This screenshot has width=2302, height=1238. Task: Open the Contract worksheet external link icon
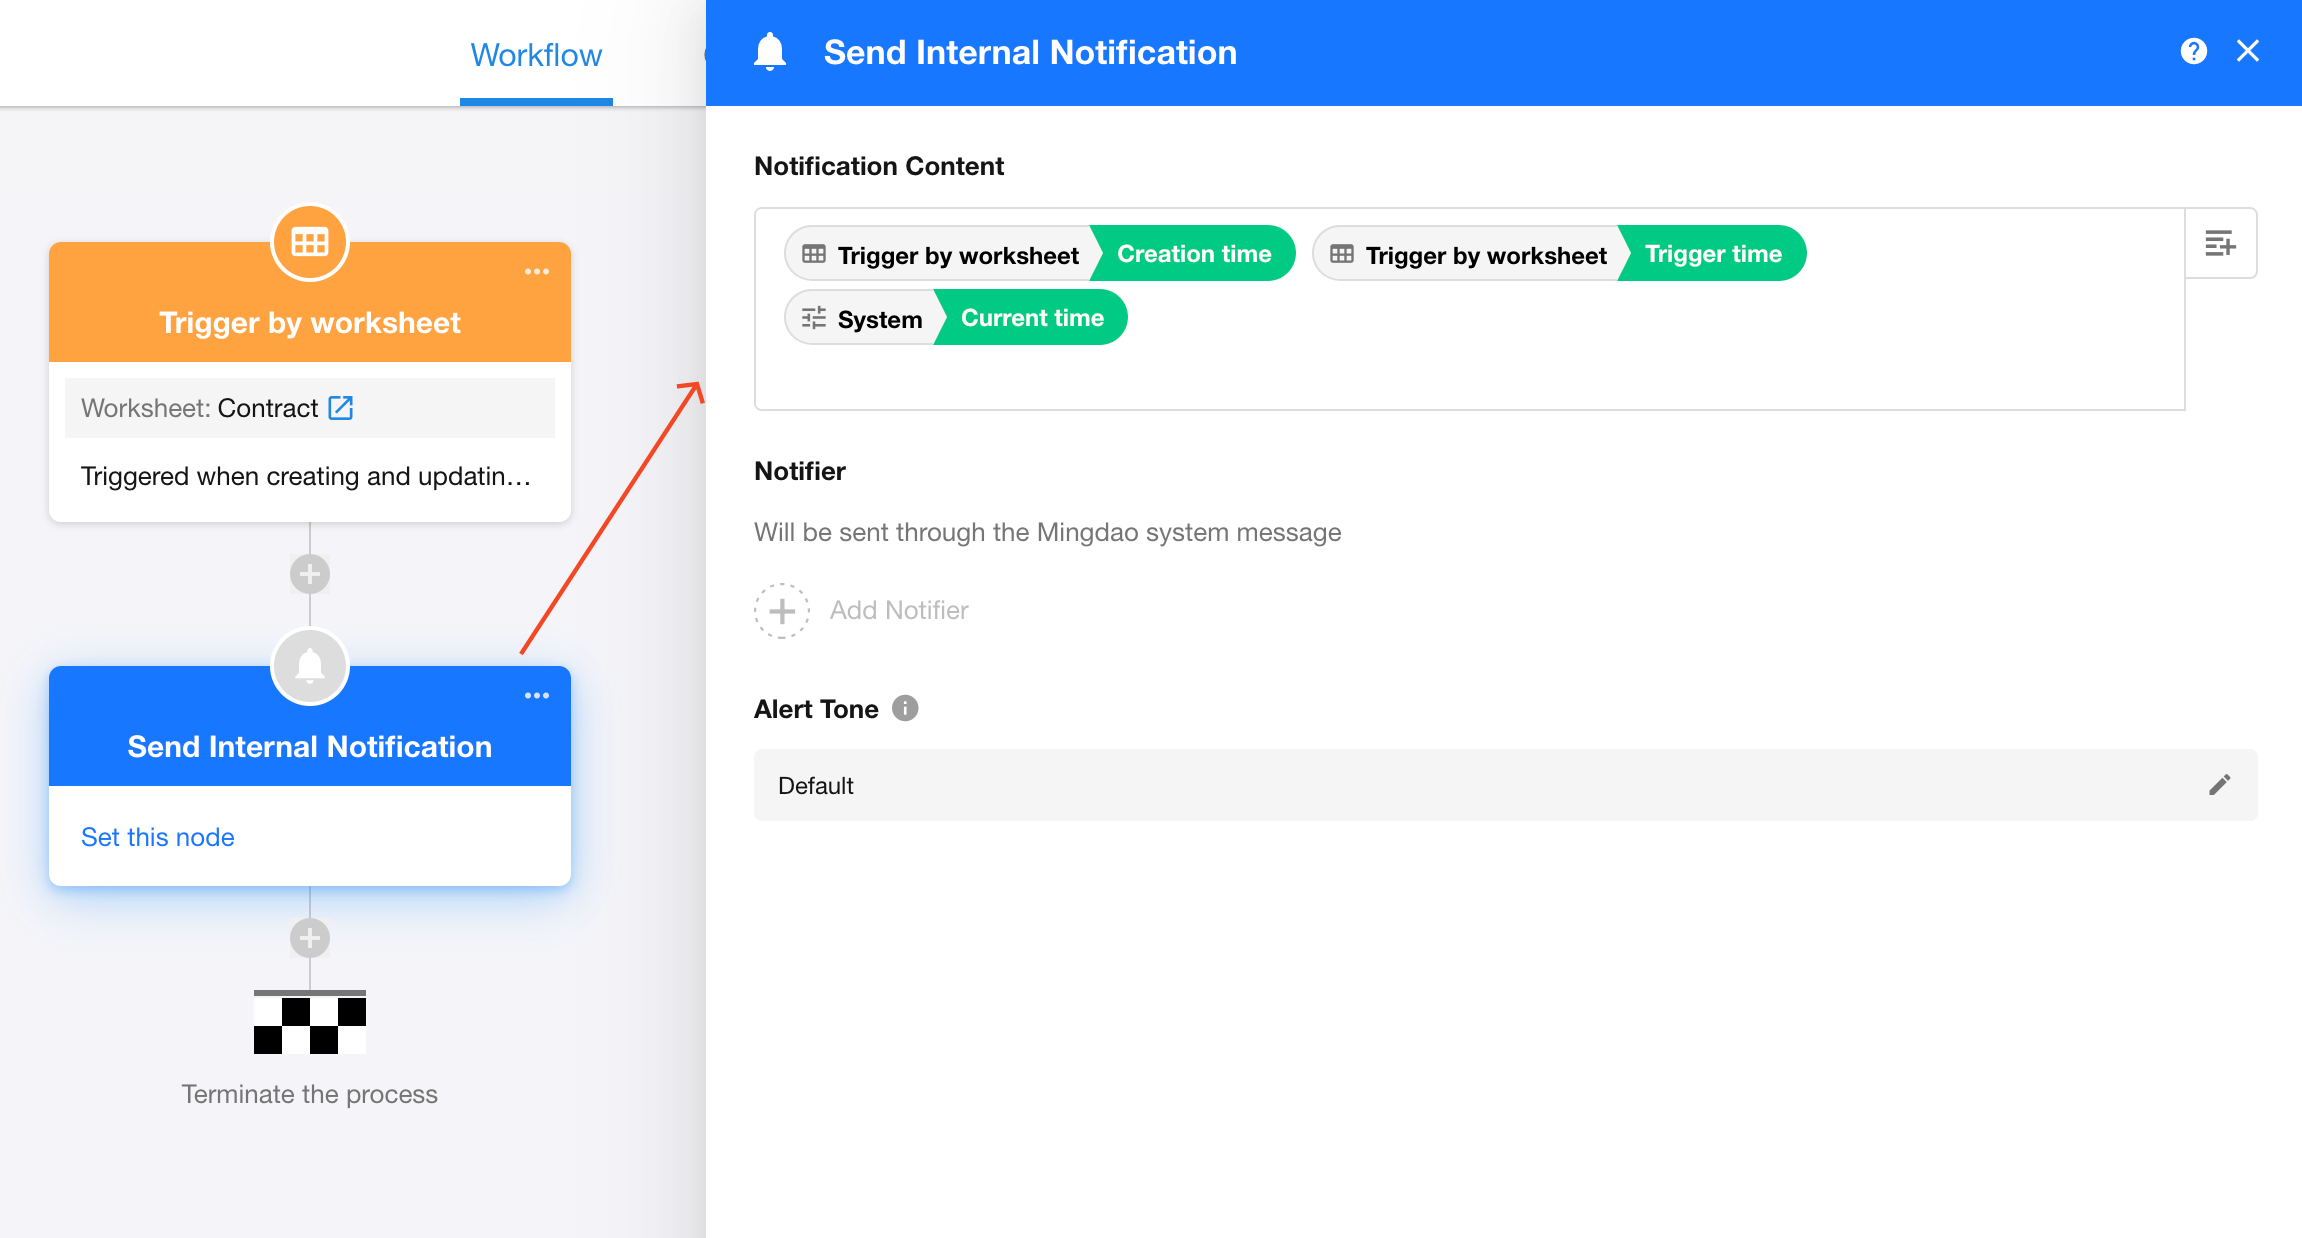click(341, 408)
